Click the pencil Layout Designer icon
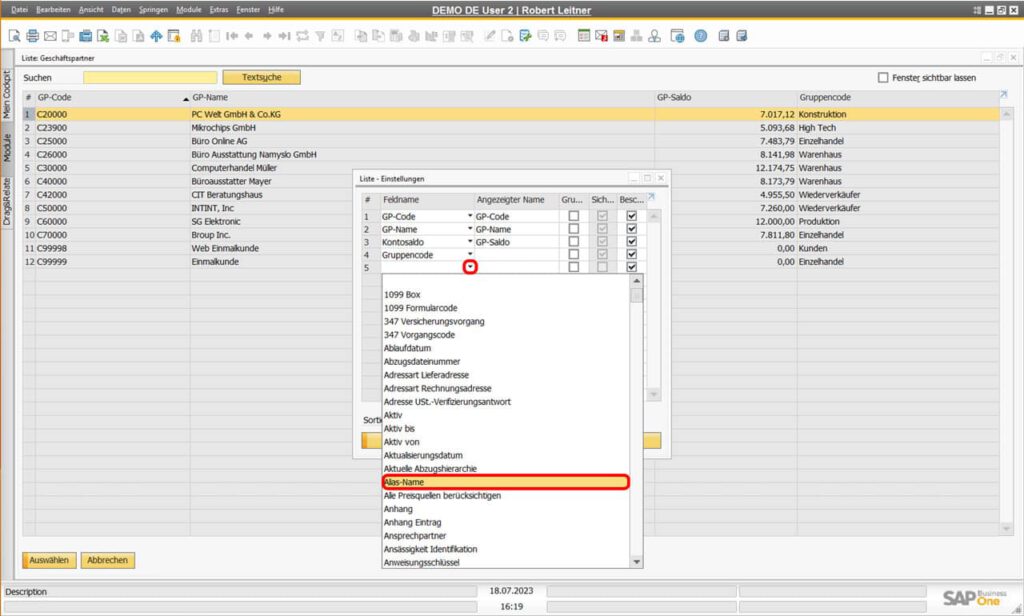 click(490, 36)
